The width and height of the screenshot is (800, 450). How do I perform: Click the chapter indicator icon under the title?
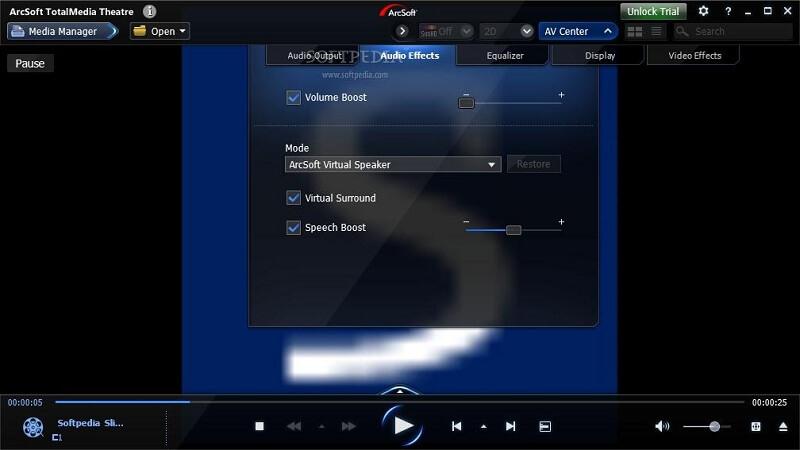coord(57,438)
